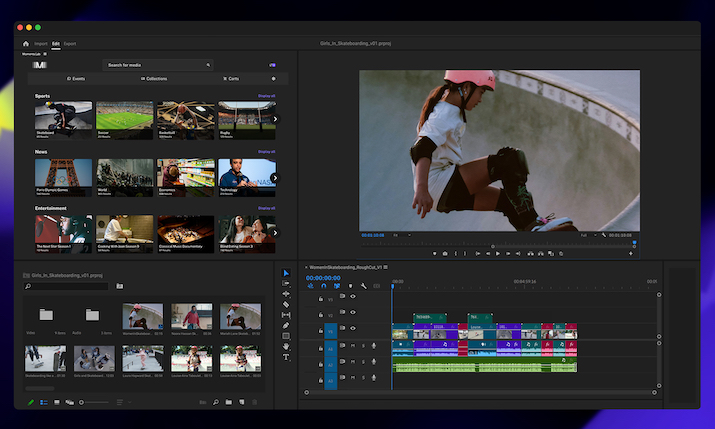Click New Item icon in project footer

click(242, 402)
